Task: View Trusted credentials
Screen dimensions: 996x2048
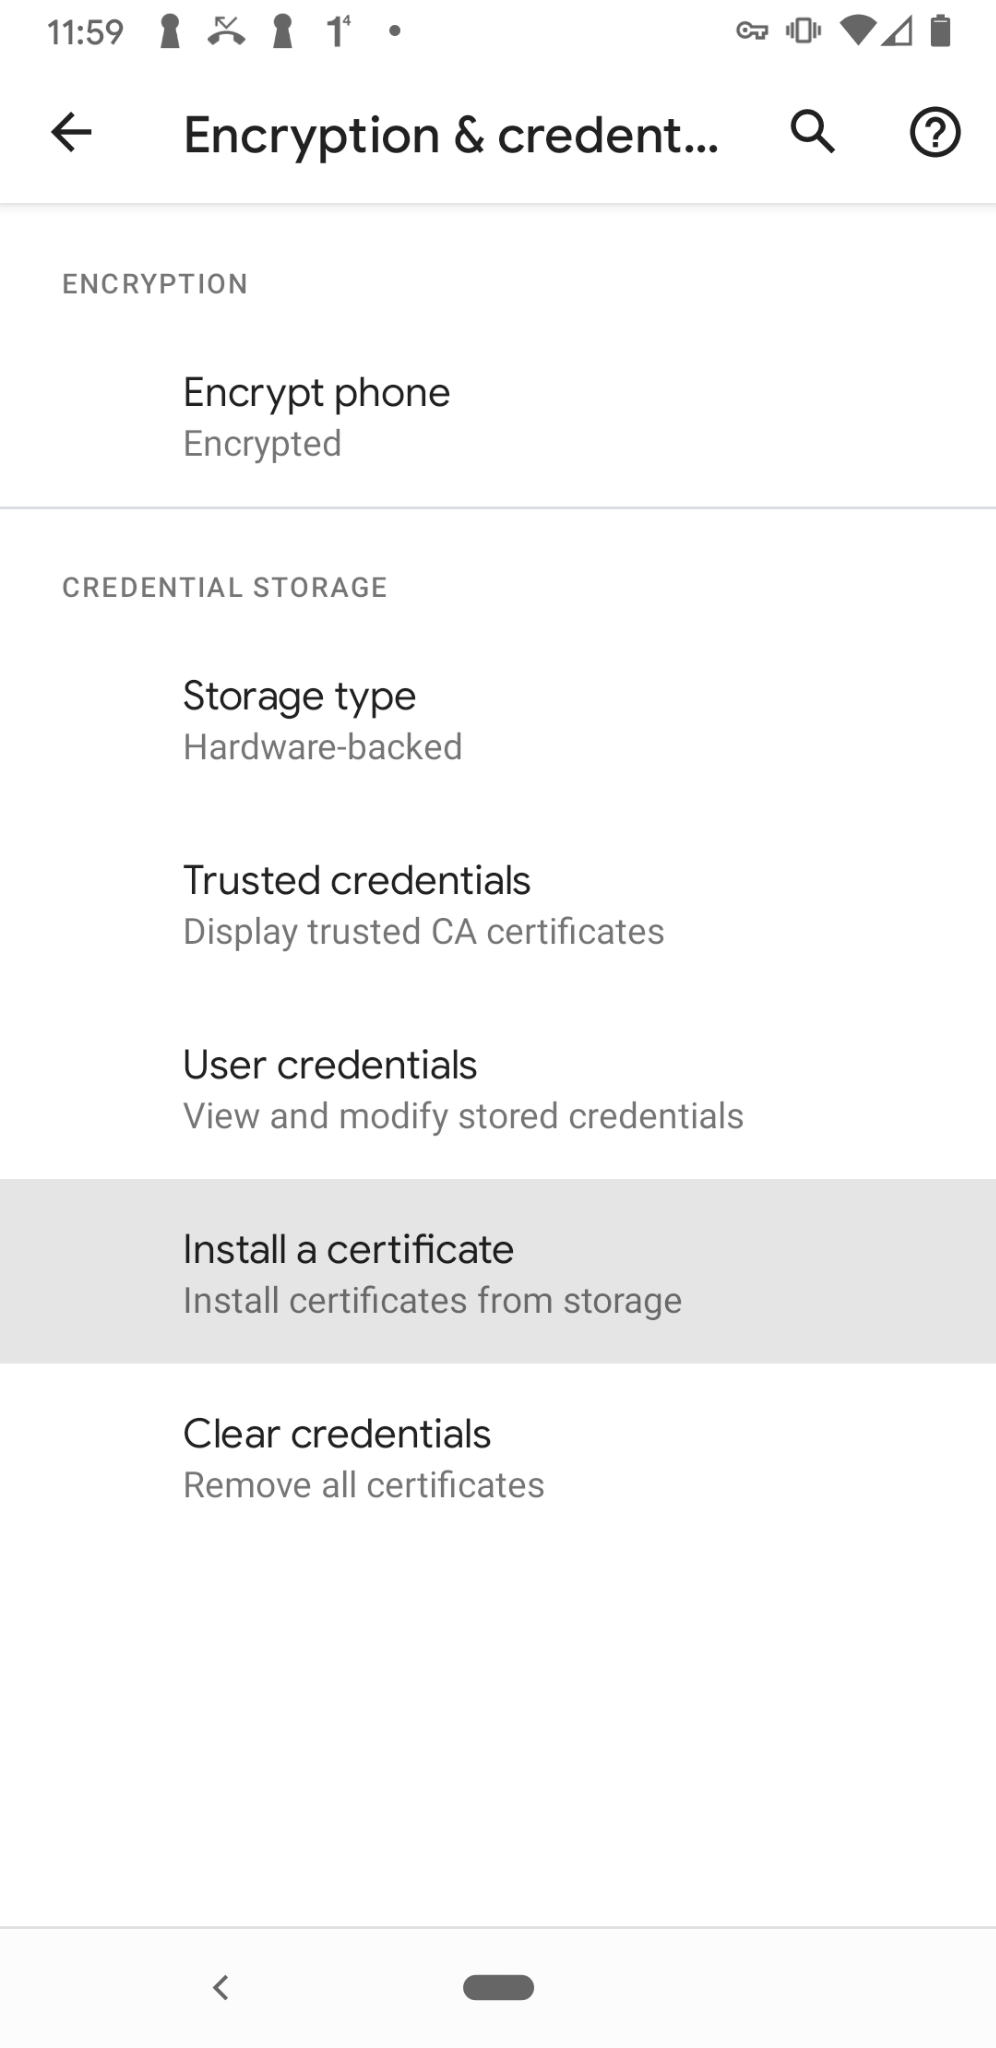Action: [x=498, y=903]
